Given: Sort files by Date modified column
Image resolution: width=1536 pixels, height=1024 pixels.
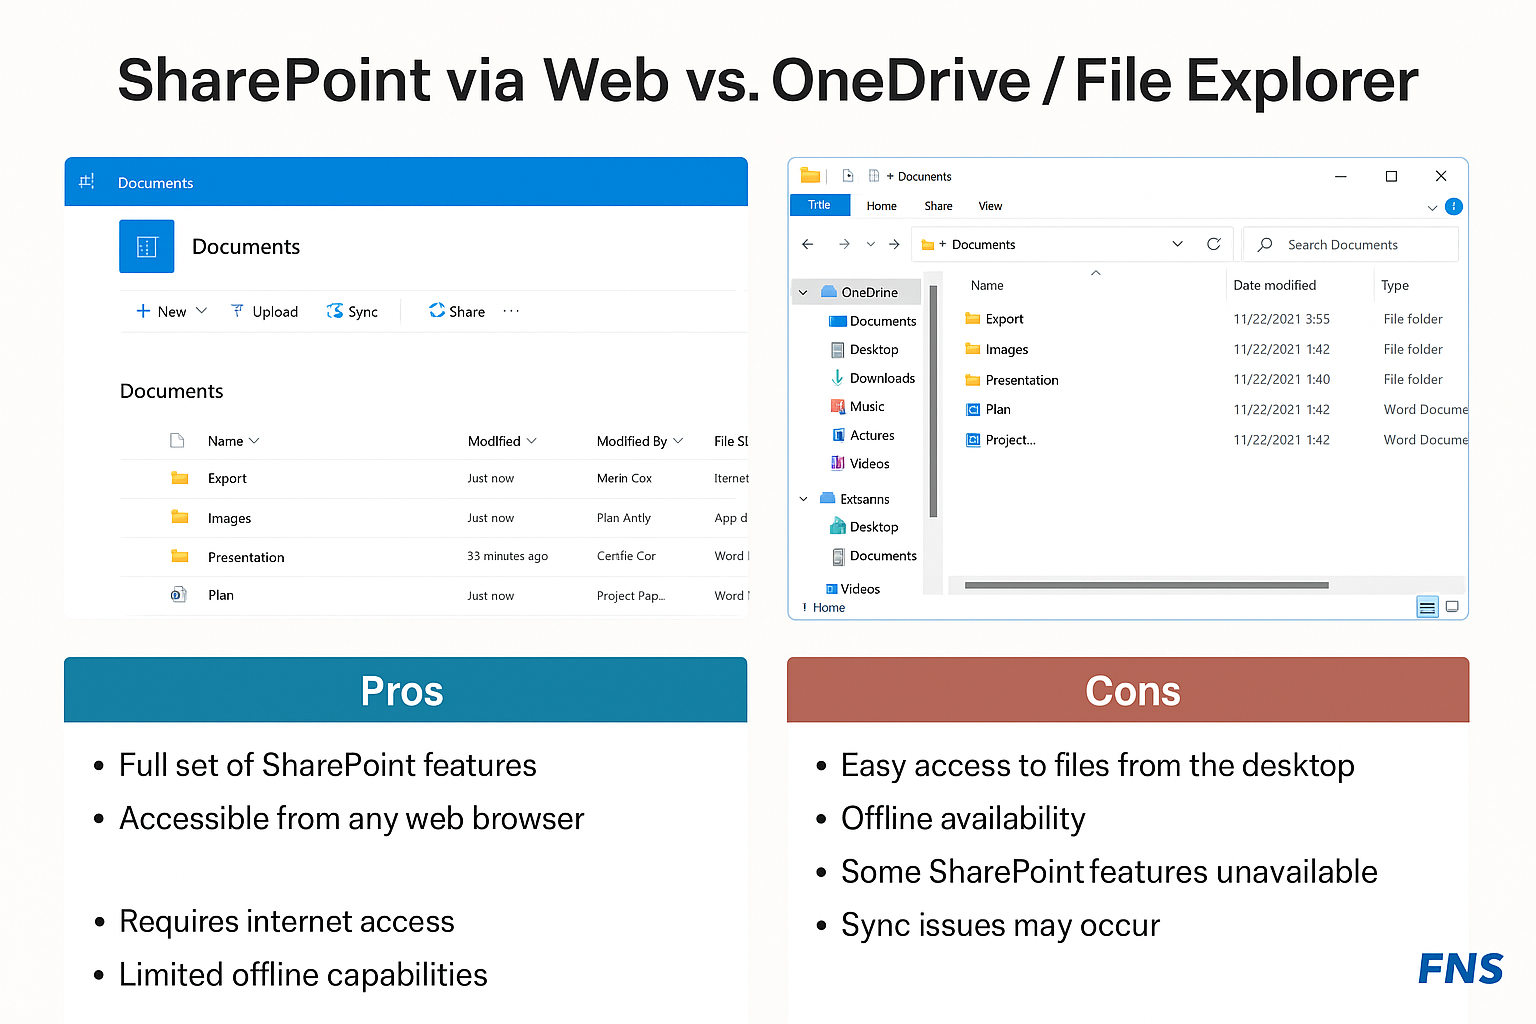Looking at the screenshot, I should pos(1274,285).
